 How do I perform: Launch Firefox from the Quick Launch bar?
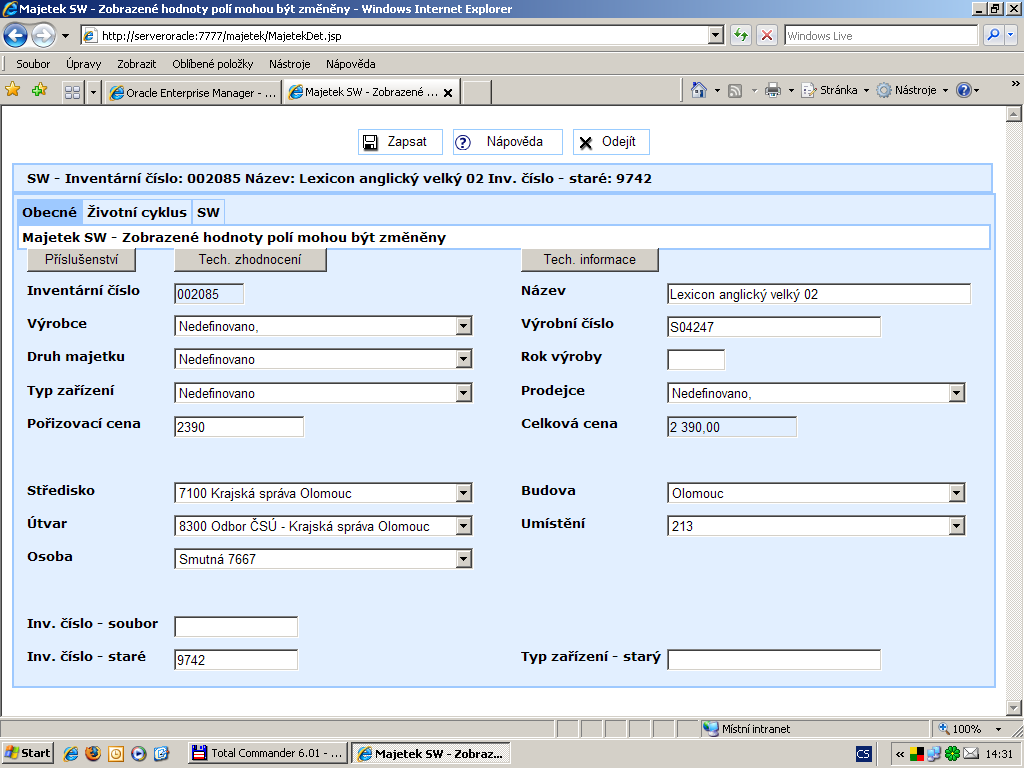point(93,753)
